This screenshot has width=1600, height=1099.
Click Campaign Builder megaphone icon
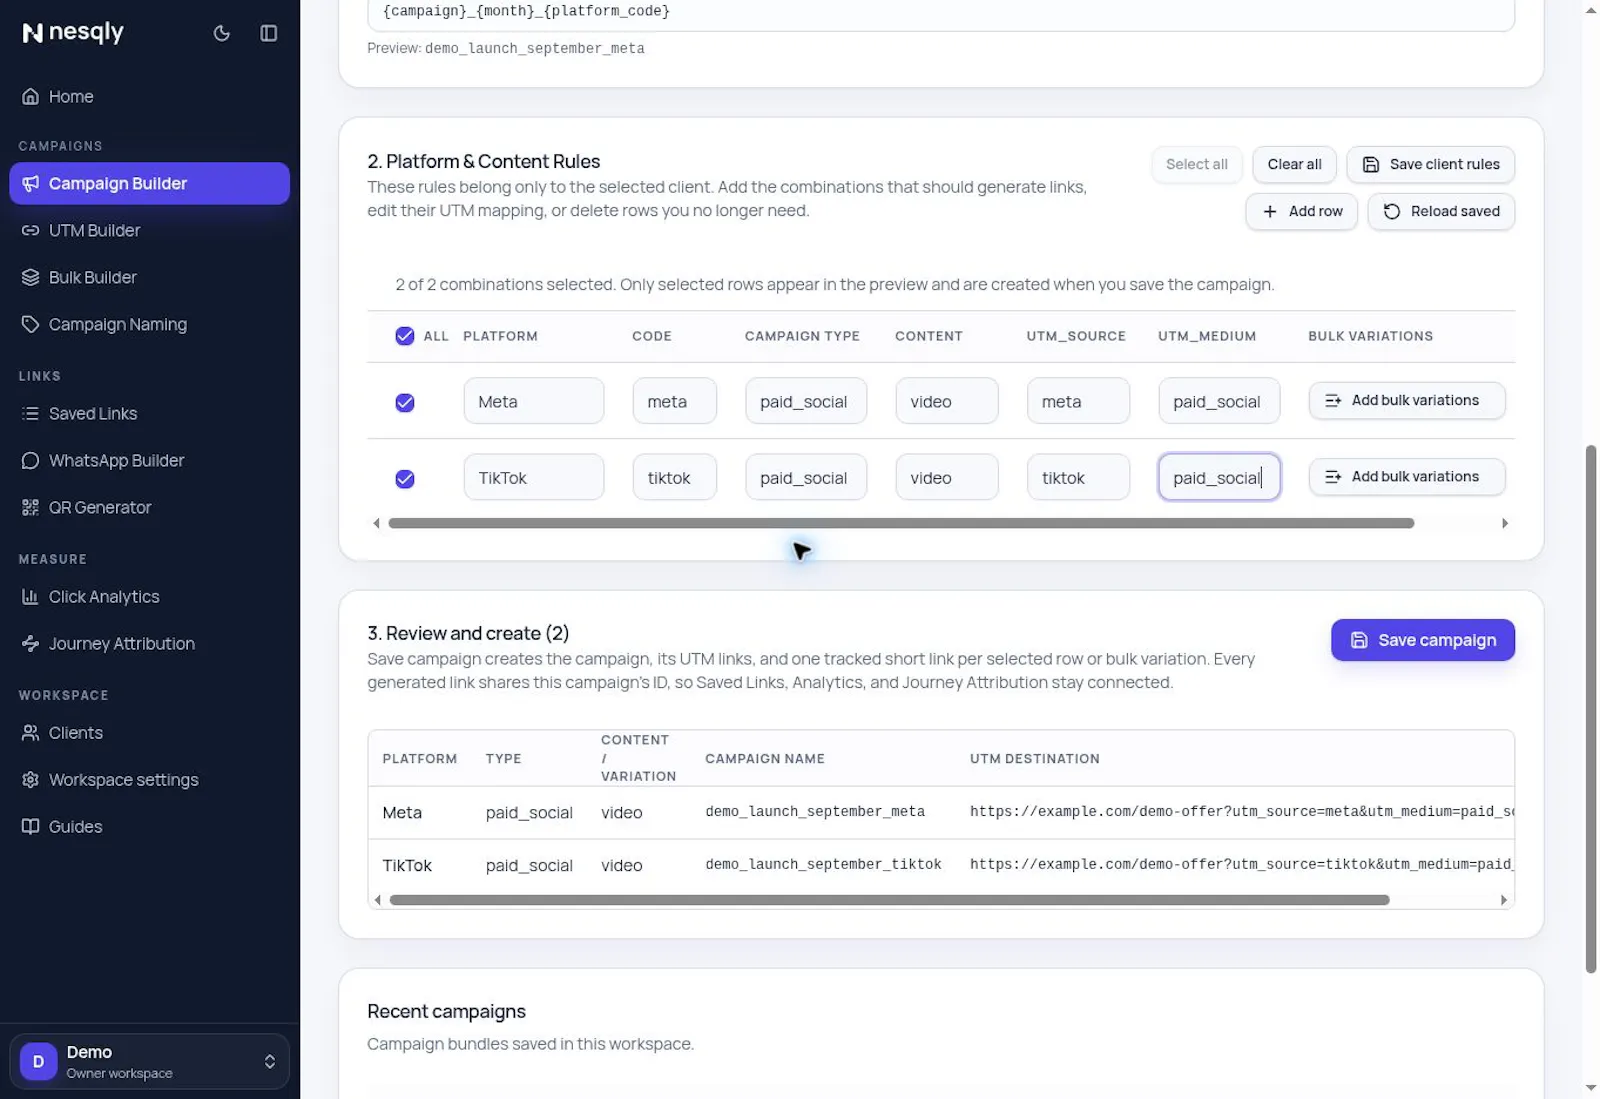pos(31,183)
